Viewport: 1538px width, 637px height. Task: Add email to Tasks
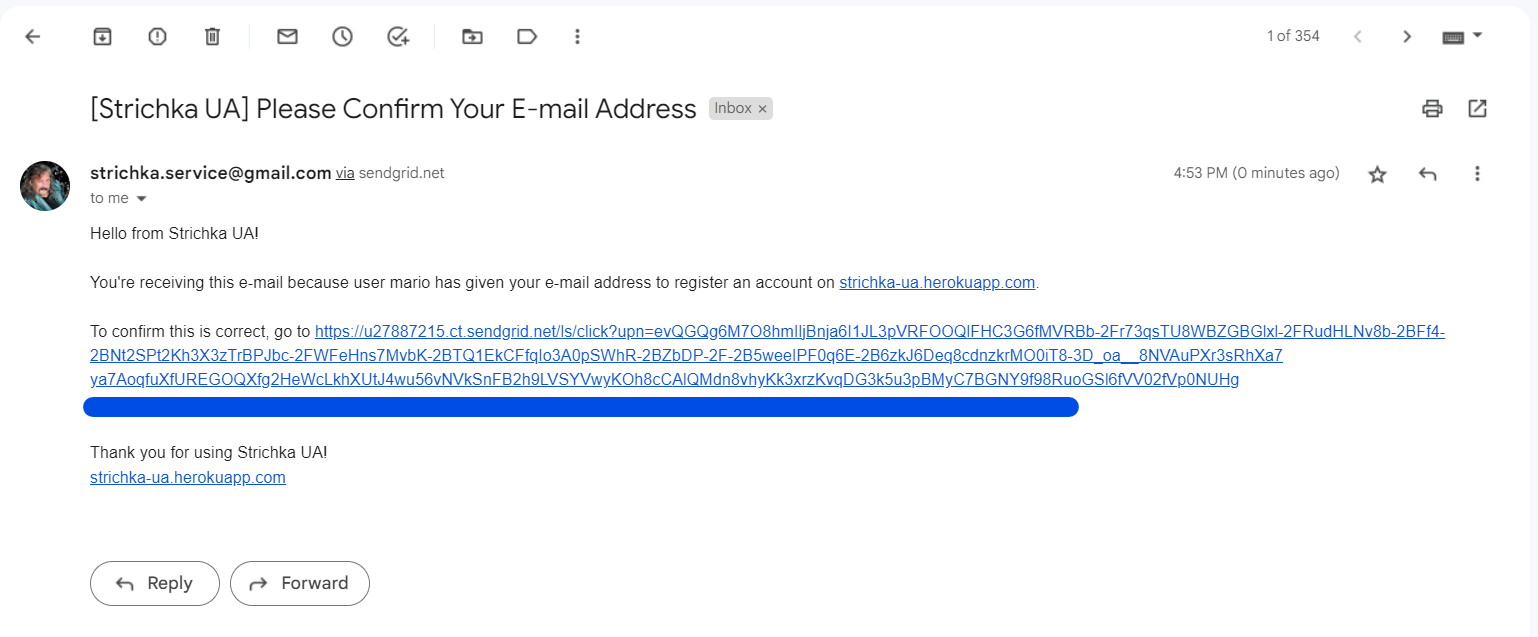398,36
